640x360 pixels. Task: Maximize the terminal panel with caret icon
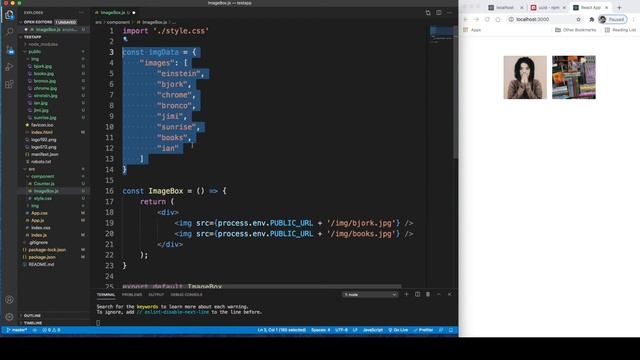[439, 294]
